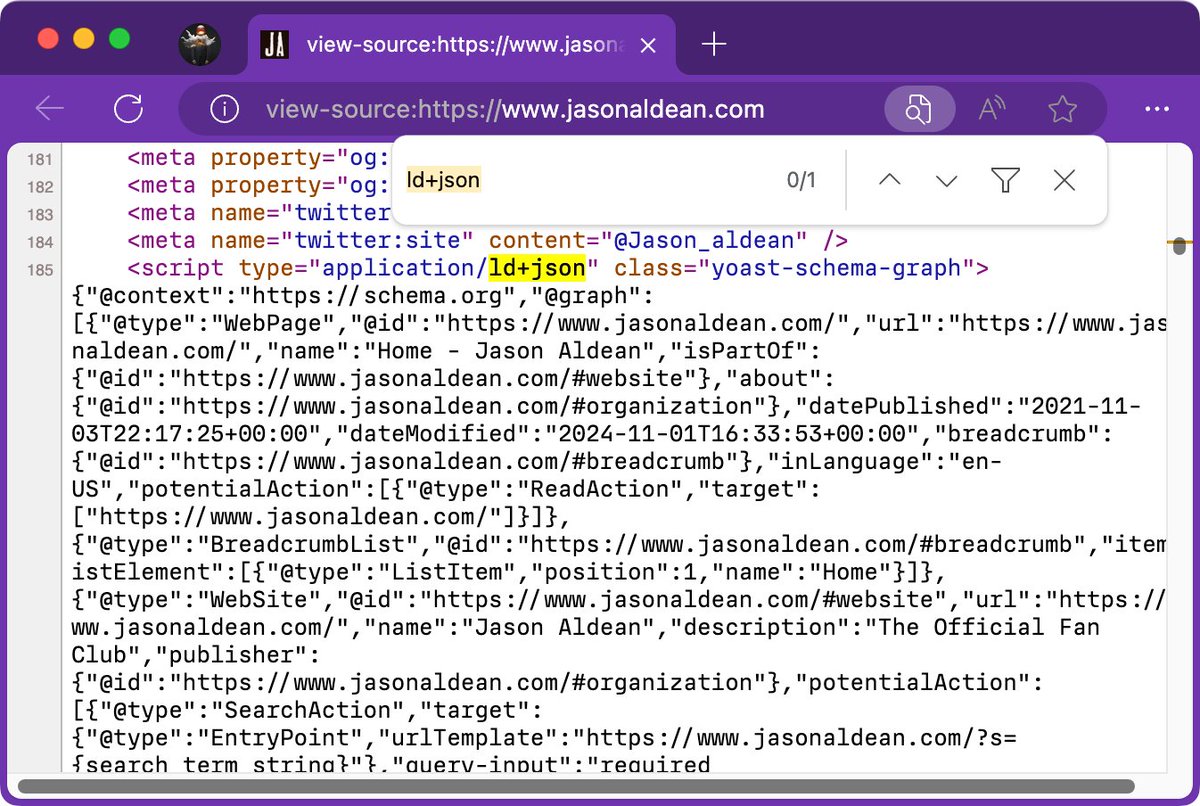The width and height of the screenshot is (1200, 806).
Task: Click the browser profile avatar
Action: click(199, 44)
